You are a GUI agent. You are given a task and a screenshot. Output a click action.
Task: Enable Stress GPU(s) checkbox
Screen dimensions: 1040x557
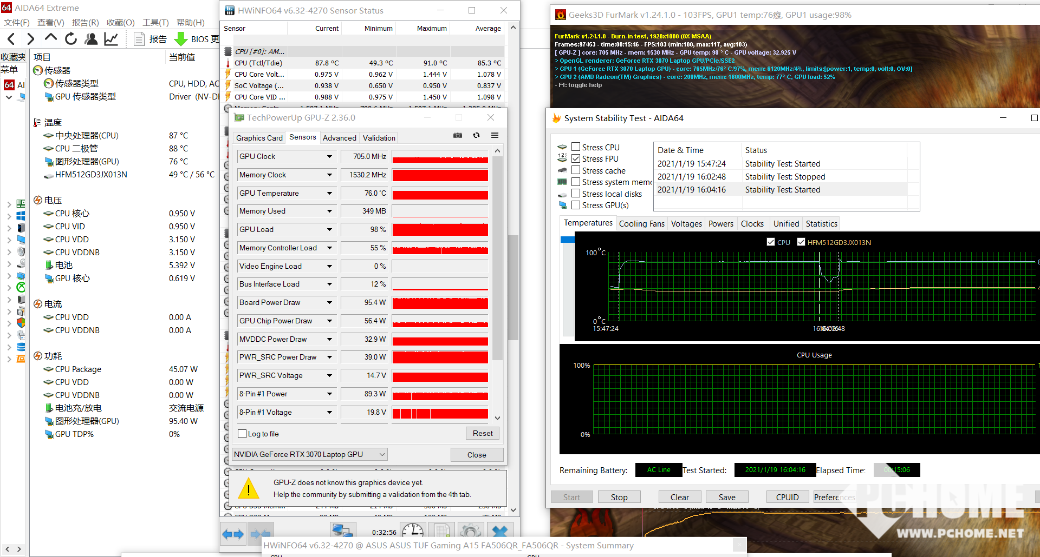tap(576, 205)
